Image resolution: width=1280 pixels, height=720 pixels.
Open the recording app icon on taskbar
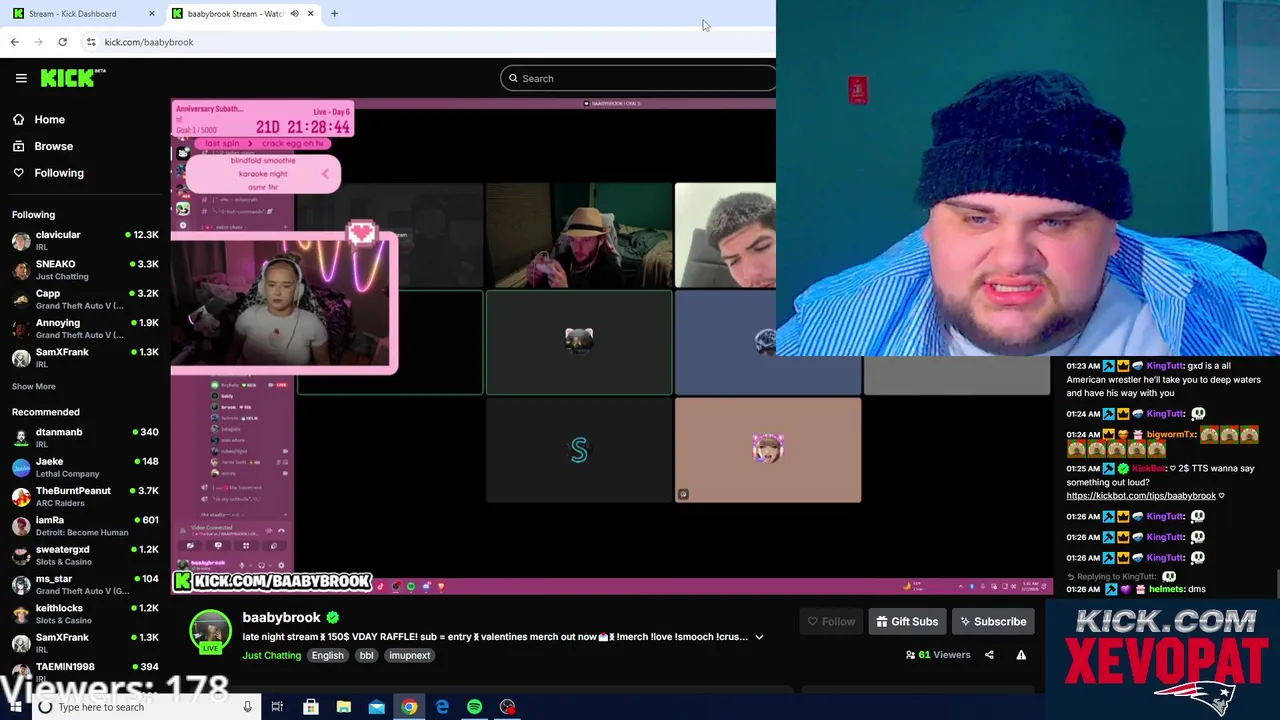[x=508, y=707]
